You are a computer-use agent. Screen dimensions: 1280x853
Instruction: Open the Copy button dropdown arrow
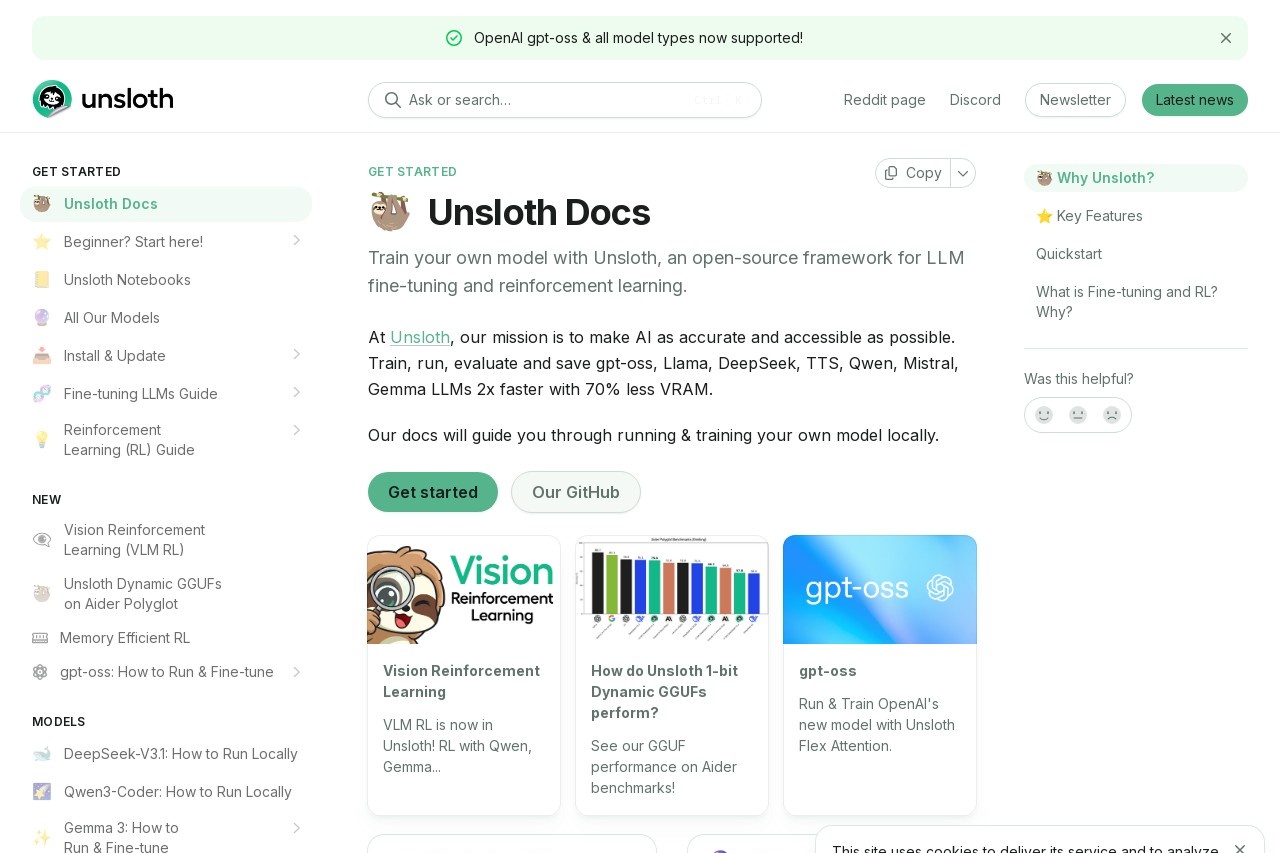pyautogui.click(x=963, y=173)
